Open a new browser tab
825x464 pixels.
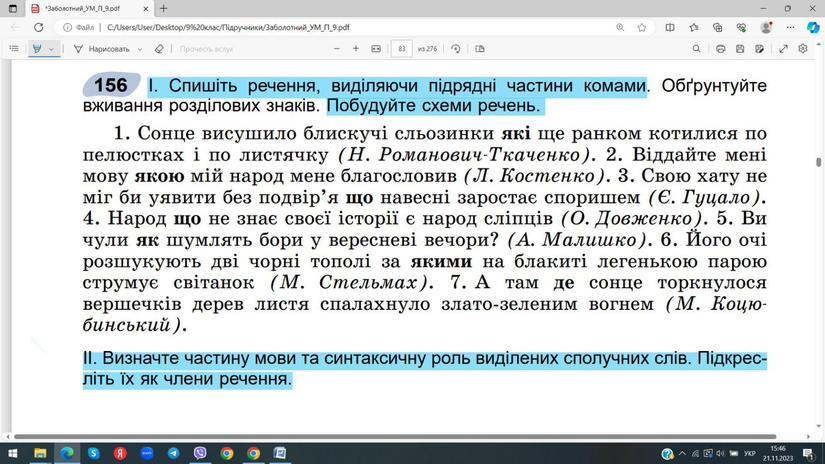163,9
